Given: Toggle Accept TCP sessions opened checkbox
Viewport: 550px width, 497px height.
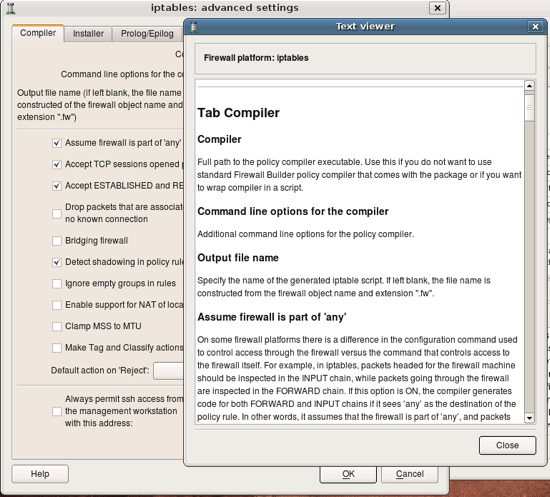Looking at the screenshot, I should pyautogui.click(x=57, y=164).
